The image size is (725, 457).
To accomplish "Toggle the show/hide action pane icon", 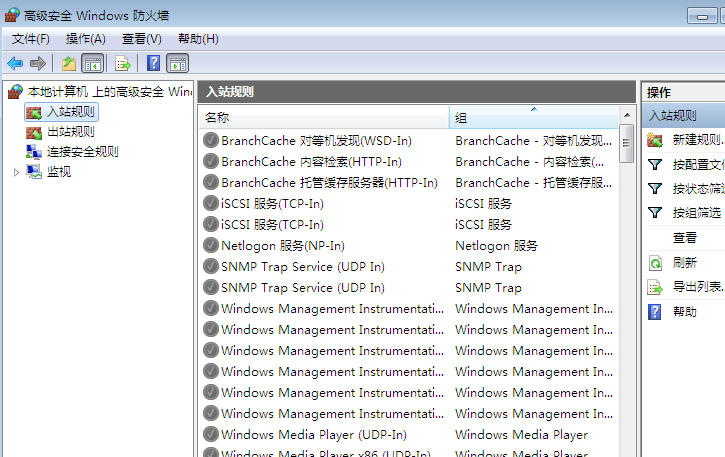I will (x=178, y=63).
